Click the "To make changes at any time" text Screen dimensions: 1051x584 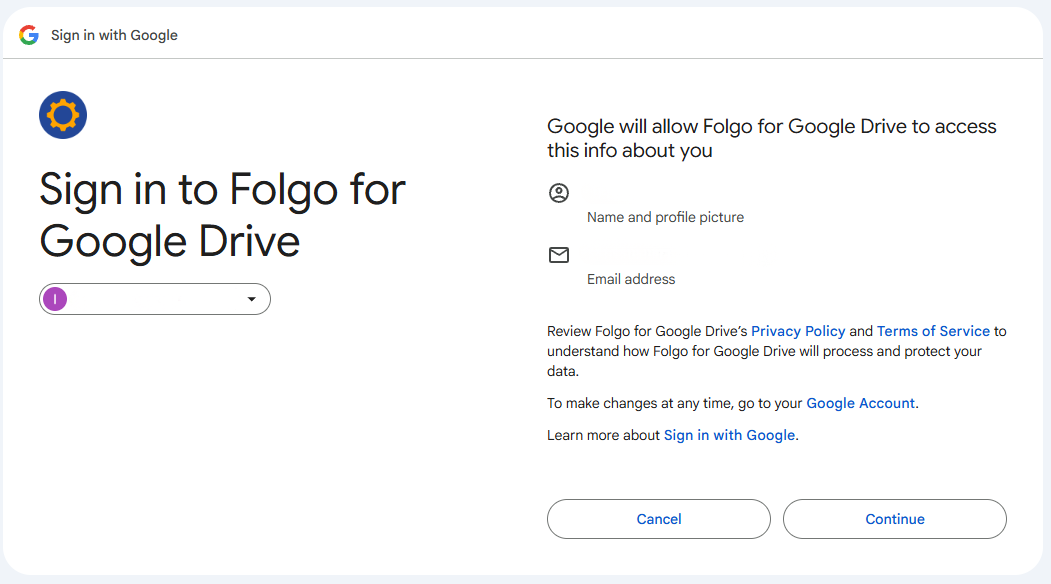(675, 403)
